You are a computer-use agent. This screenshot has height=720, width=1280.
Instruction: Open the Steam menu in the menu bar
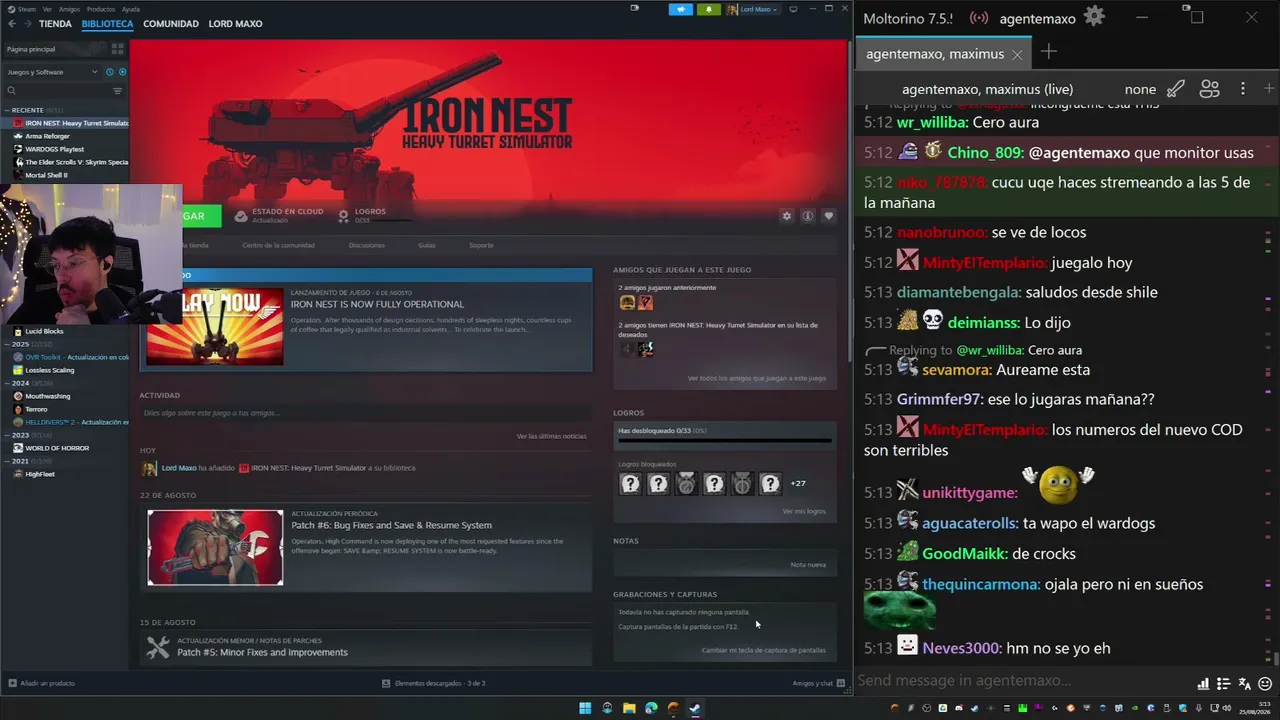27,9
